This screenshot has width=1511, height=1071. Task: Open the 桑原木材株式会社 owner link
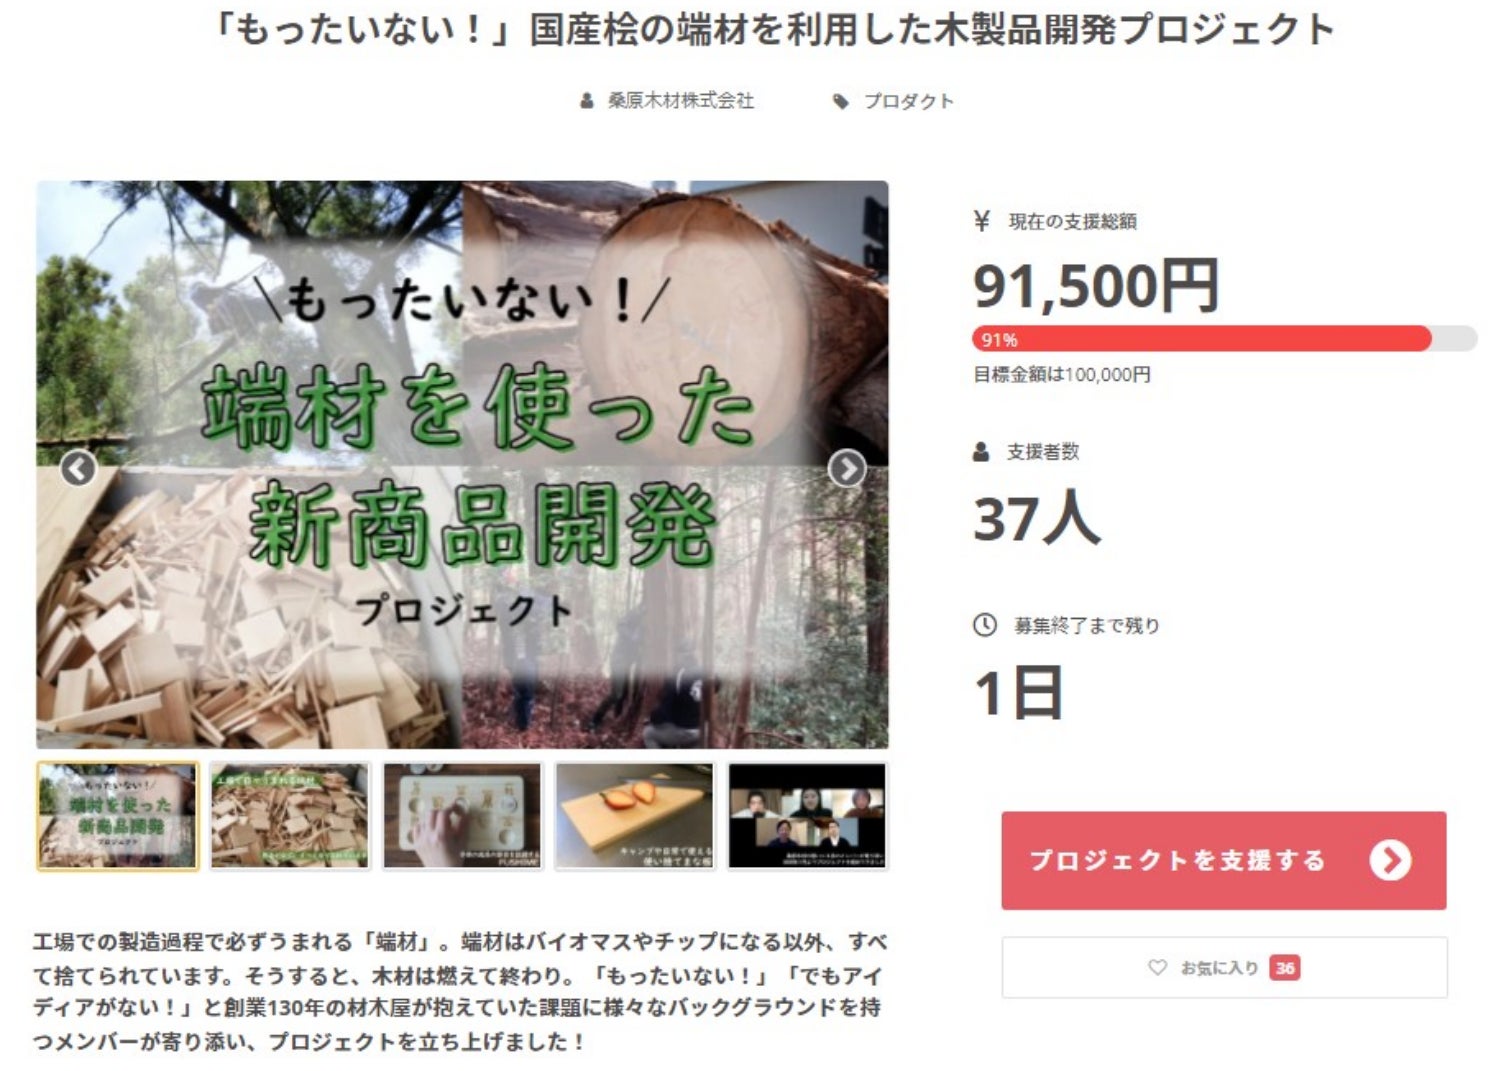coord(680,101)
